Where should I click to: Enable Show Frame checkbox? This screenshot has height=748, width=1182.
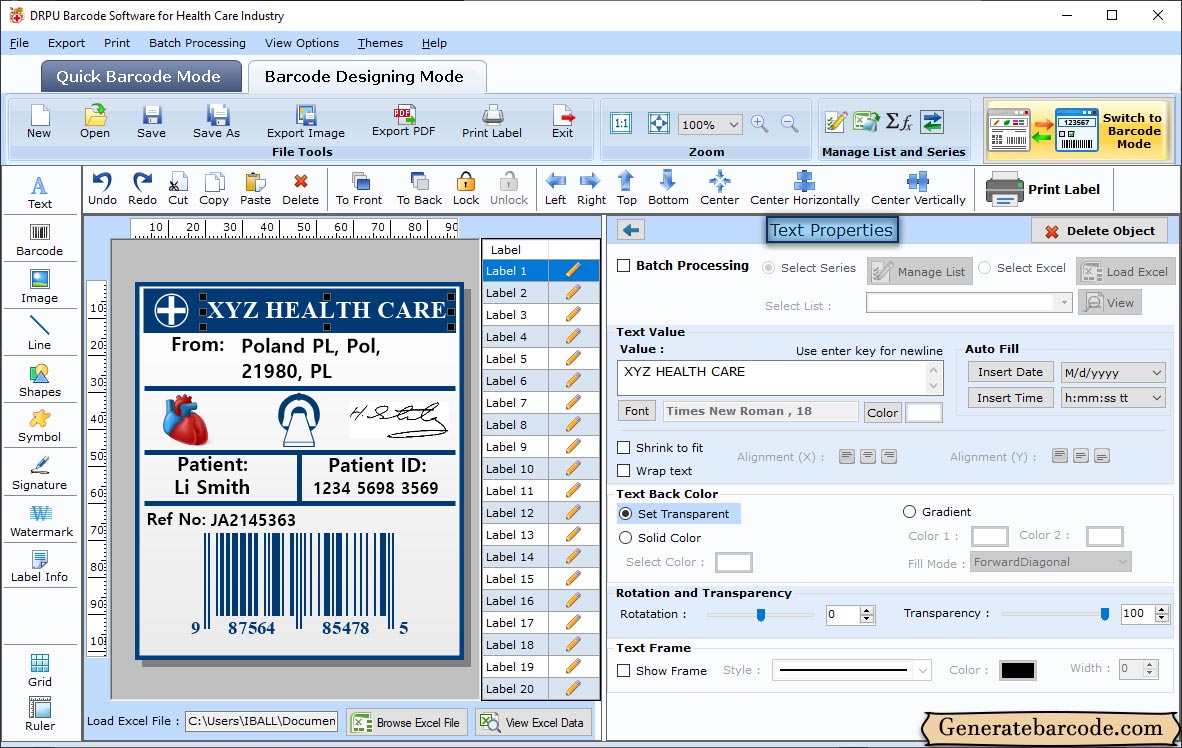(623, 670)
